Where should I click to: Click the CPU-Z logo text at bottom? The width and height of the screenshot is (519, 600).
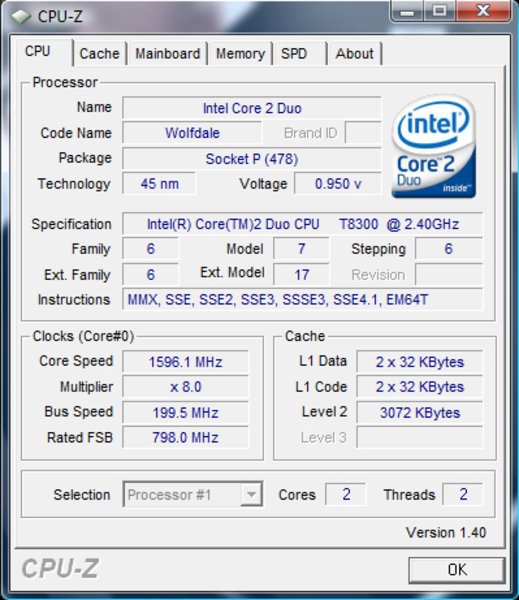(60, 568)
